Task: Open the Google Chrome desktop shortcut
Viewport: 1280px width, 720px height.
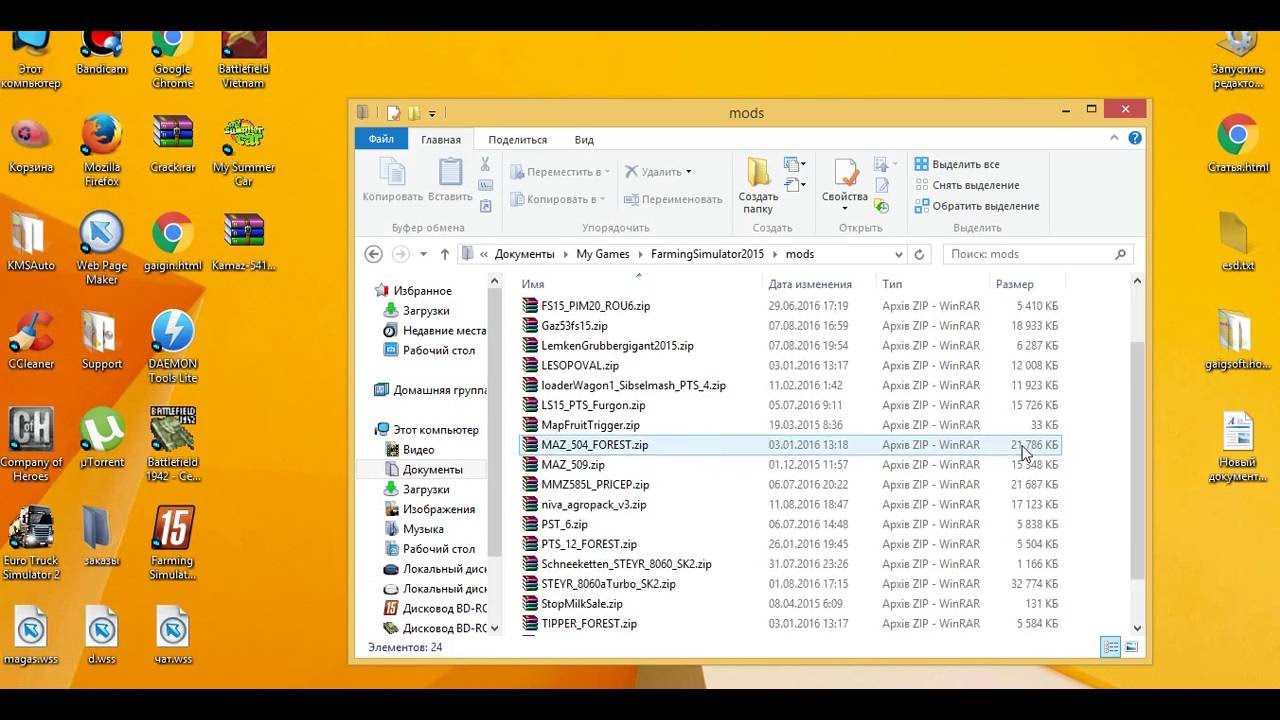Action: [172, 59]
